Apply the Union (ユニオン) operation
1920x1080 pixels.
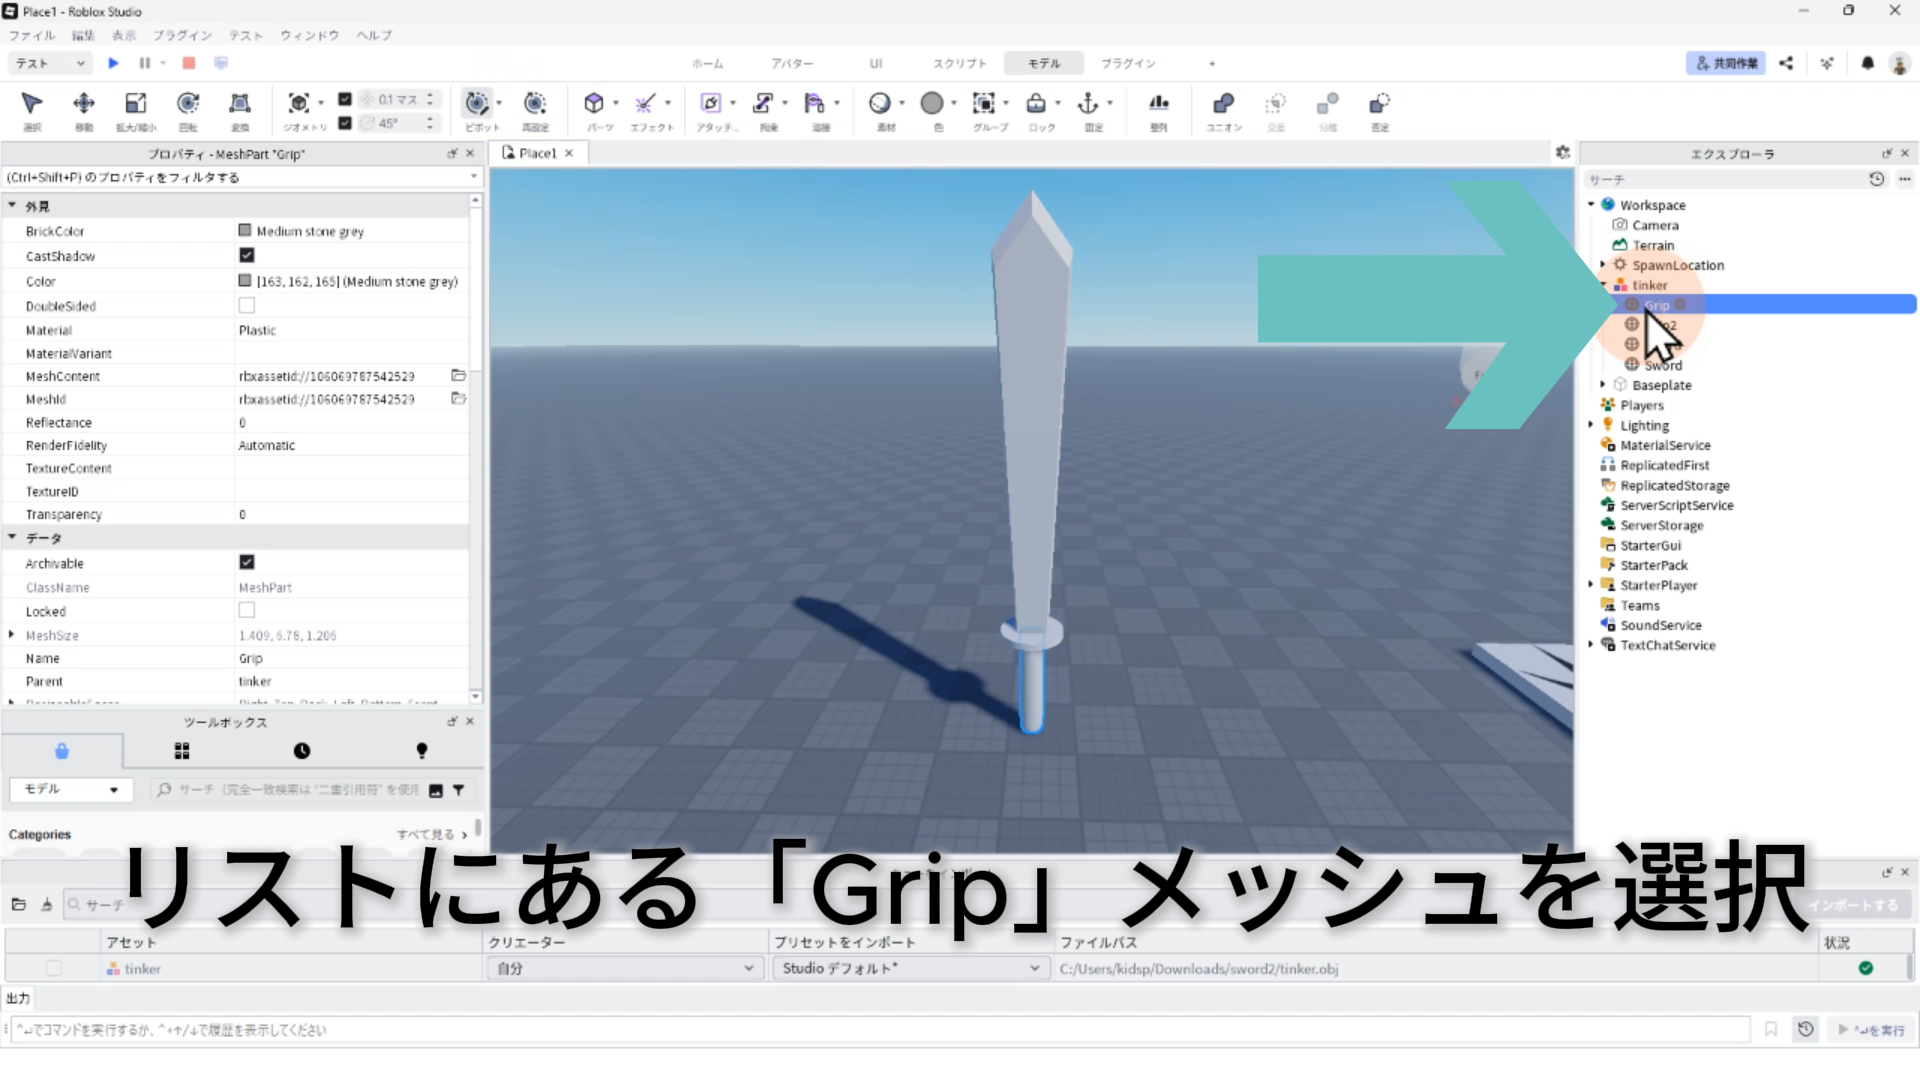click(x=1223, y=104)
